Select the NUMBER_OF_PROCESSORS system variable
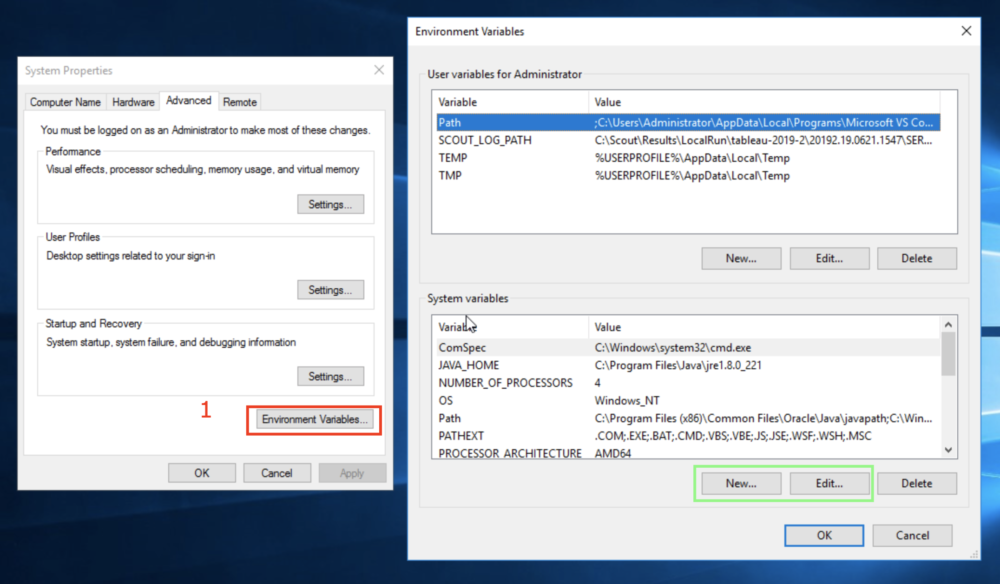Viewport: 1000px width, 584px height. (x=688, y=383)
